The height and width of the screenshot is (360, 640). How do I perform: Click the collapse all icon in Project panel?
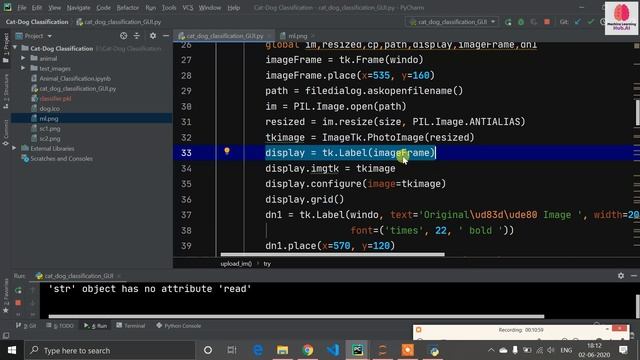[x=136, y=36]
